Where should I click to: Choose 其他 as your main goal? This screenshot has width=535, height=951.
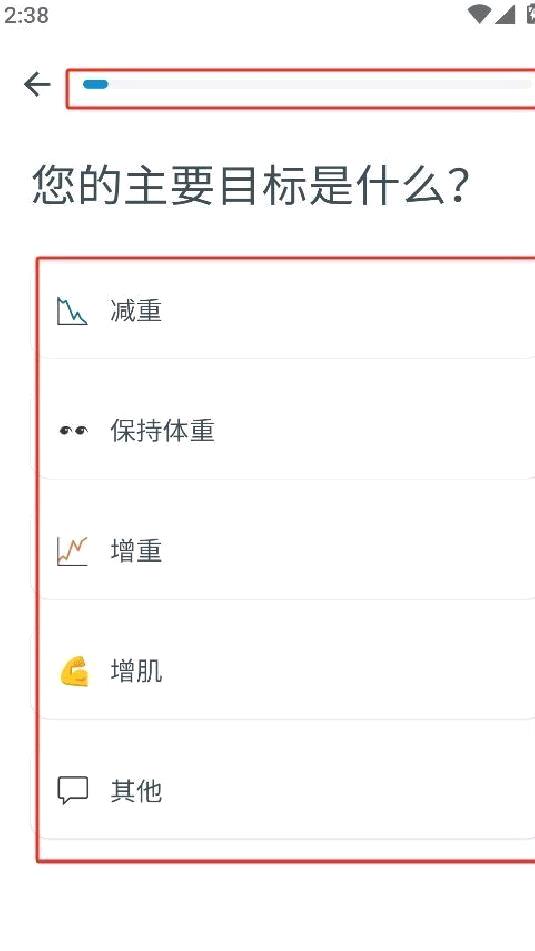pyautogui.click(x=284, y=791)
